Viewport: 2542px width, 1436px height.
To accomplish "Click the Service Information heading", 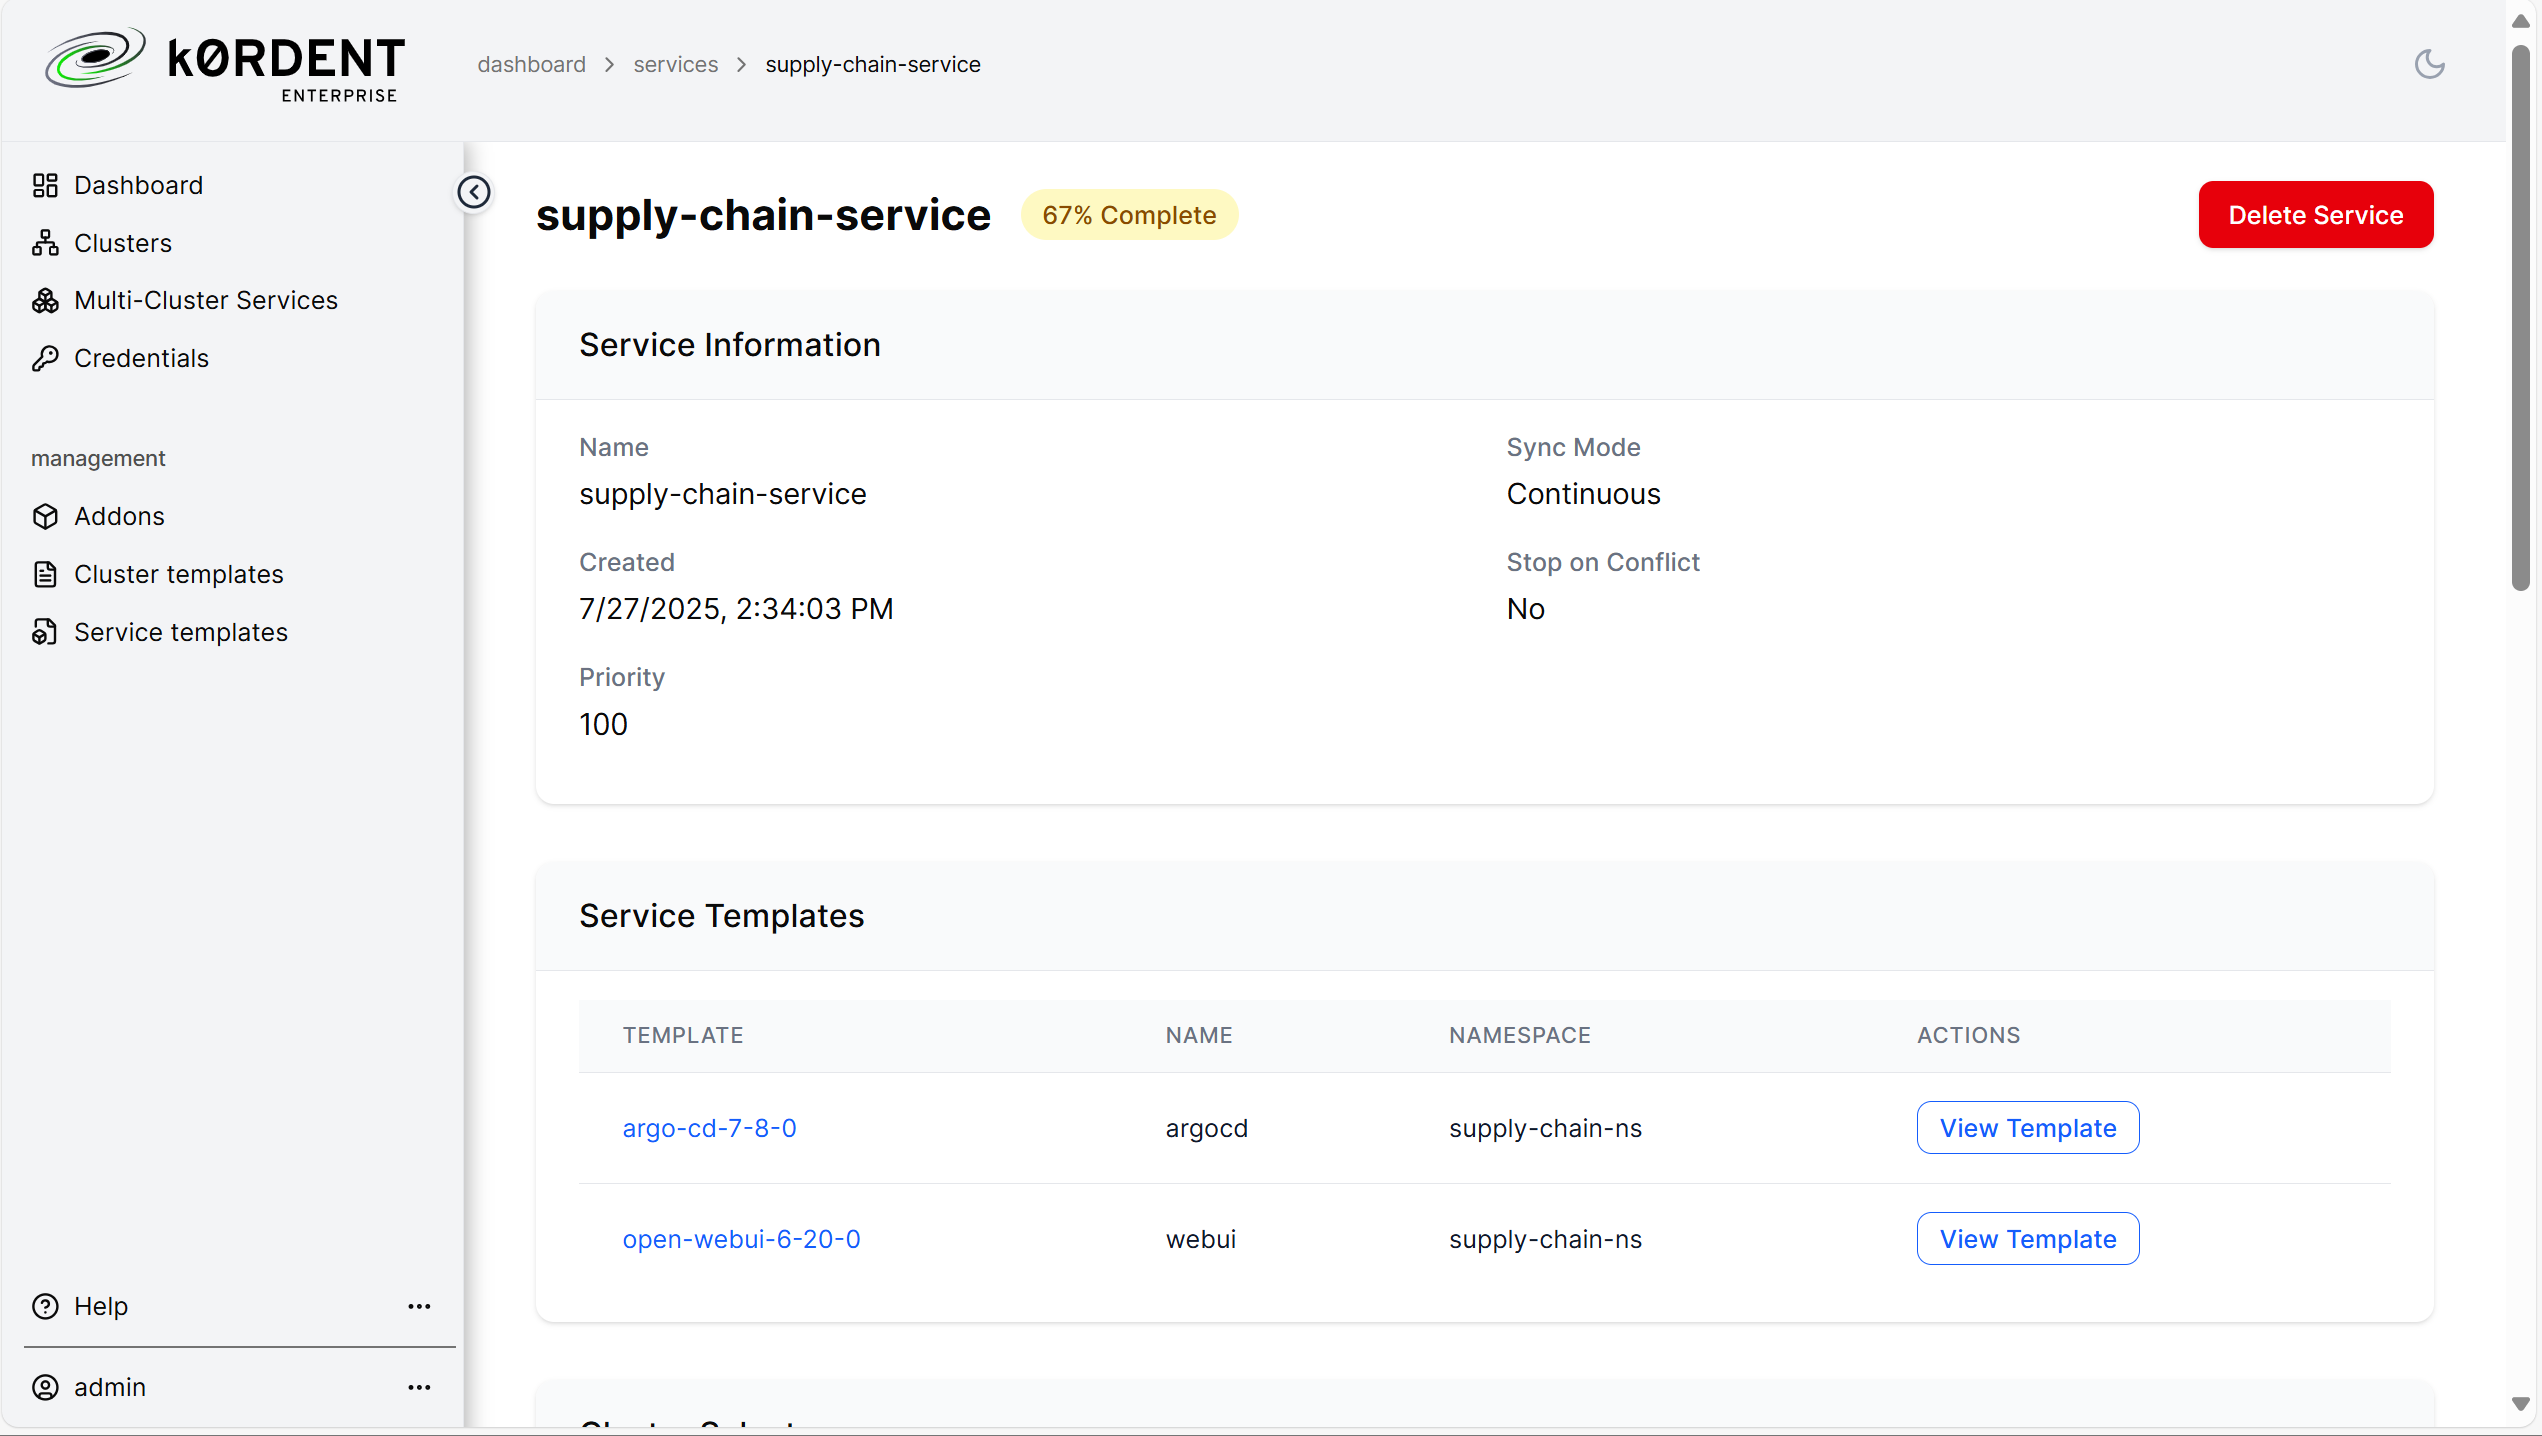I will [x=730, y=345].
